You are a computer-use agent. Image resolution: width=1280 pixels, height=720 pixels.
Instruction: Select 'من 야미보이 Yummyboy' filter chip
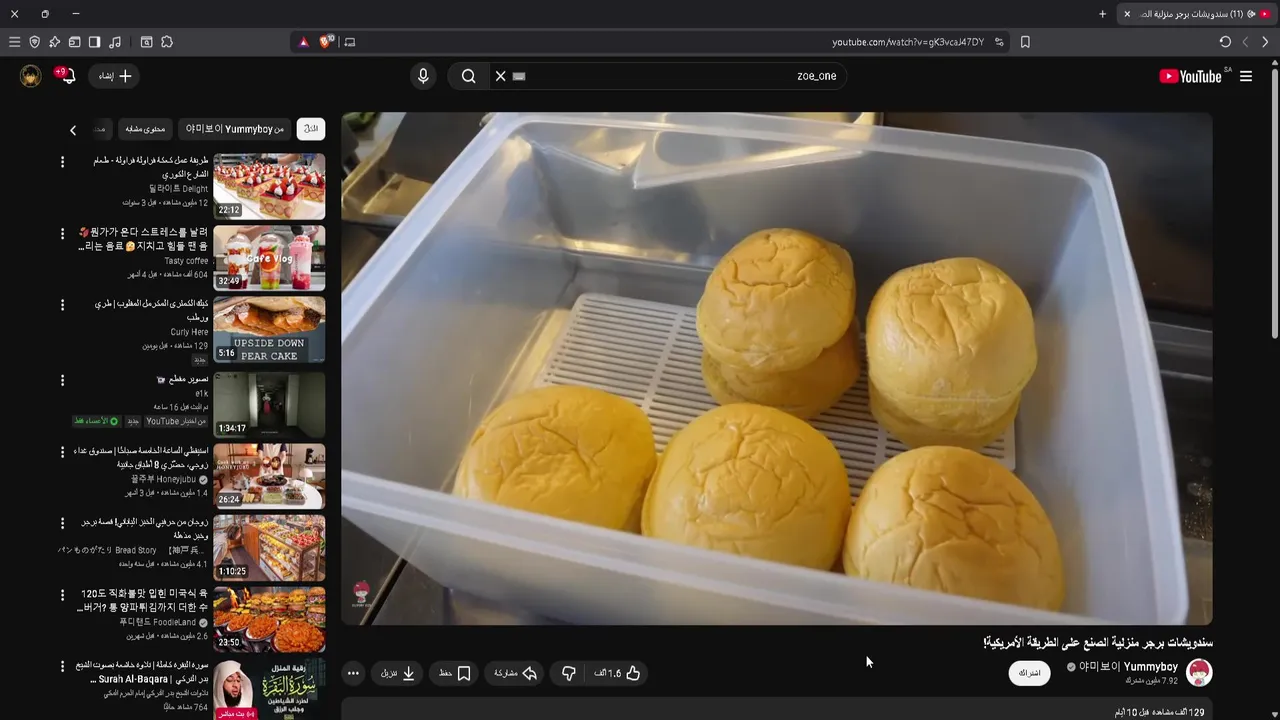tap(235, 129)
